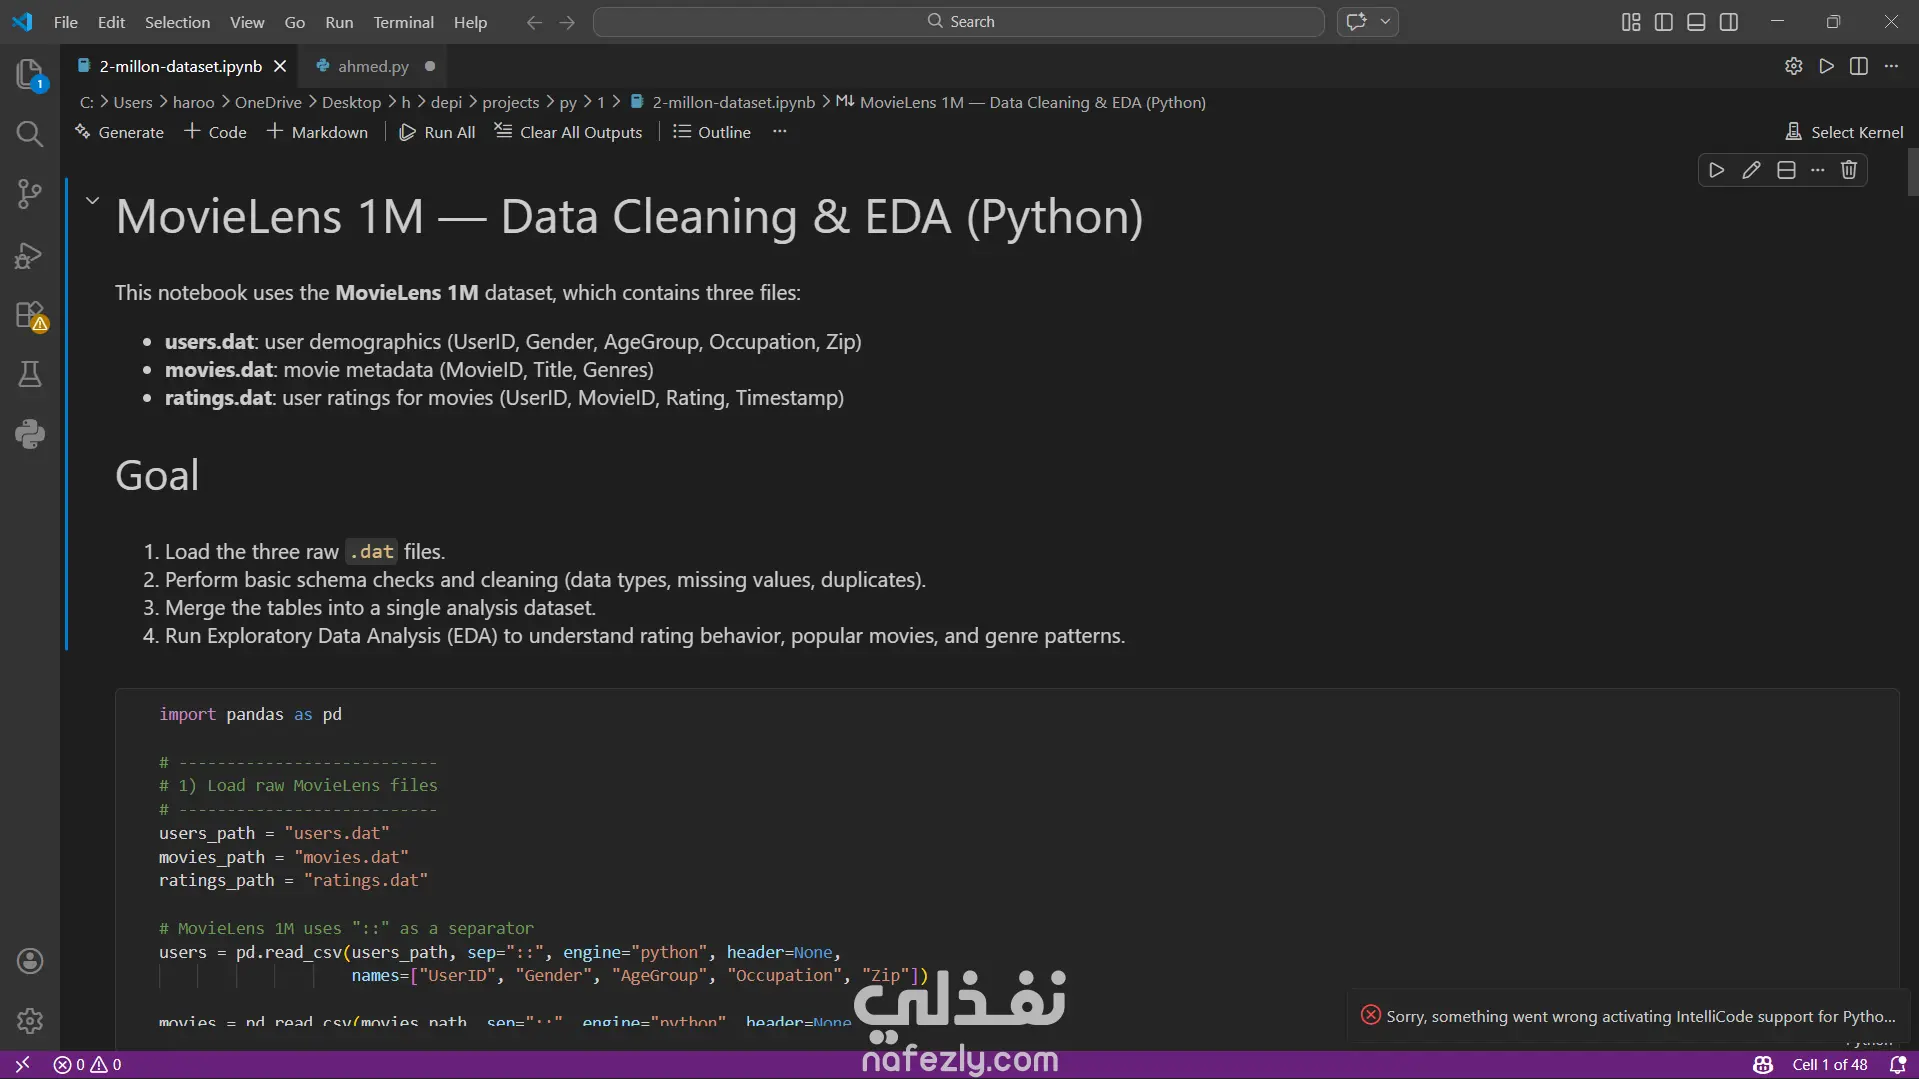The width and height of the screenshot is (1919, 1079).
Task: Toggle the secondary side bar
Action: [1729, 22]
